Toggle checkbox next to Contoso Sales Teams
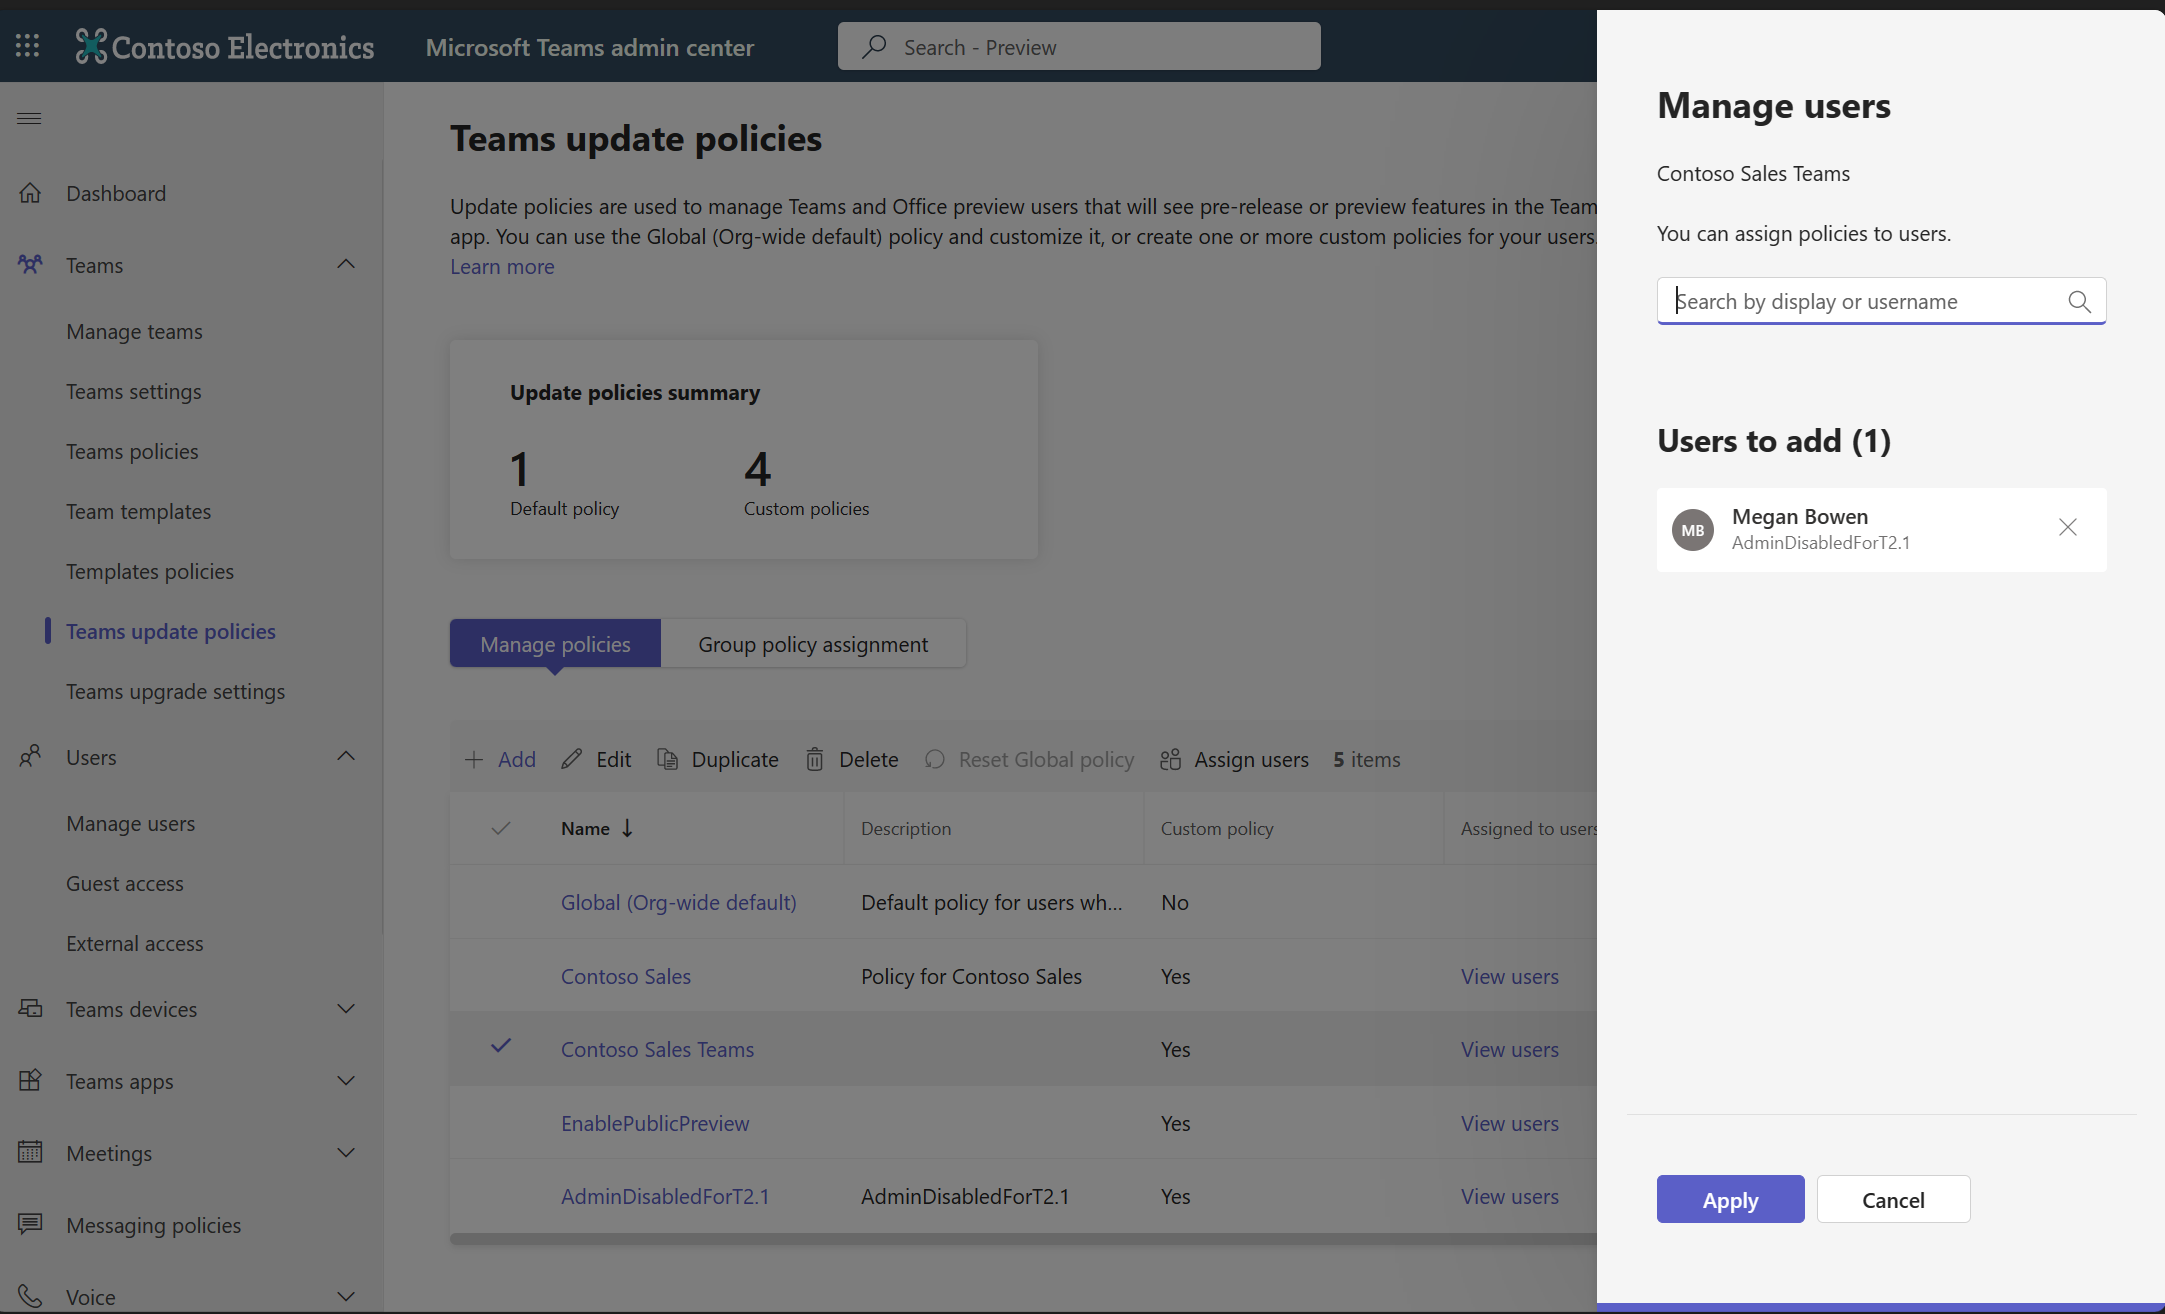The height and width of the screenshot is (1314, 2165). pyautogui.click(x=501, y=1047)
